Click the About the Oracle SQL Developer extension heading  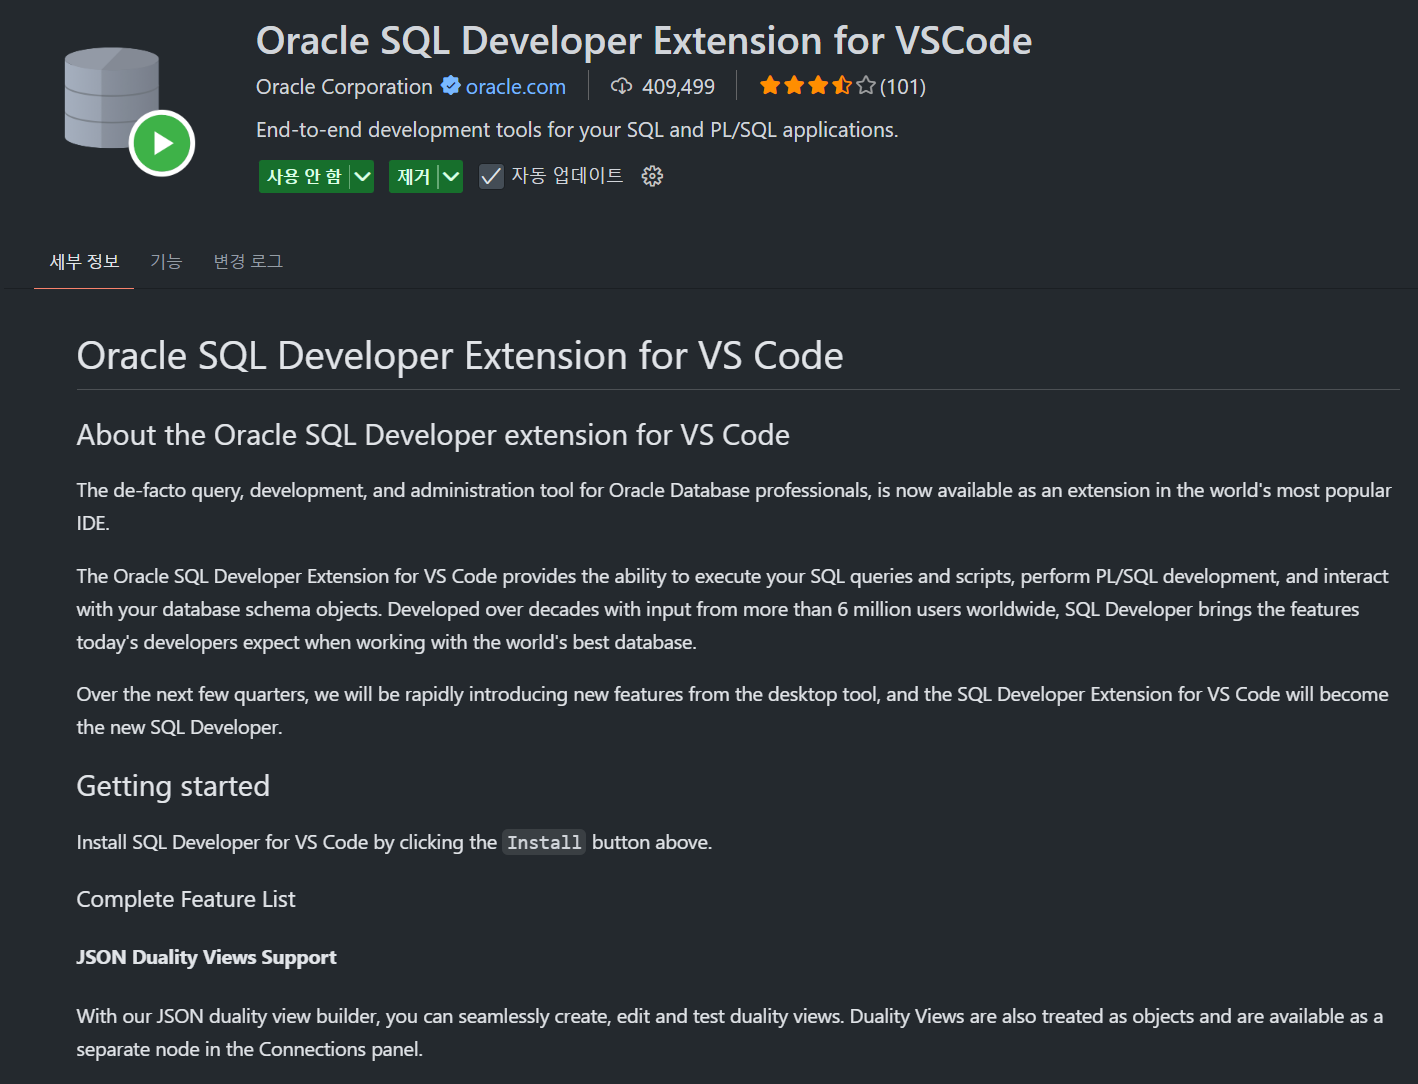click(x=433, y=435)
